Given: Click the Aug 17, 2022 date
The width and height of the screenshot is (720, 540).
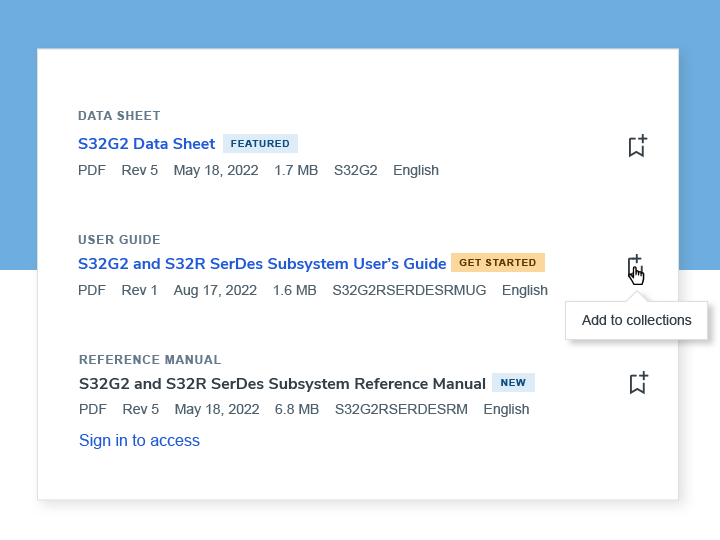Looking at the screenshot, I should (215, 291).
